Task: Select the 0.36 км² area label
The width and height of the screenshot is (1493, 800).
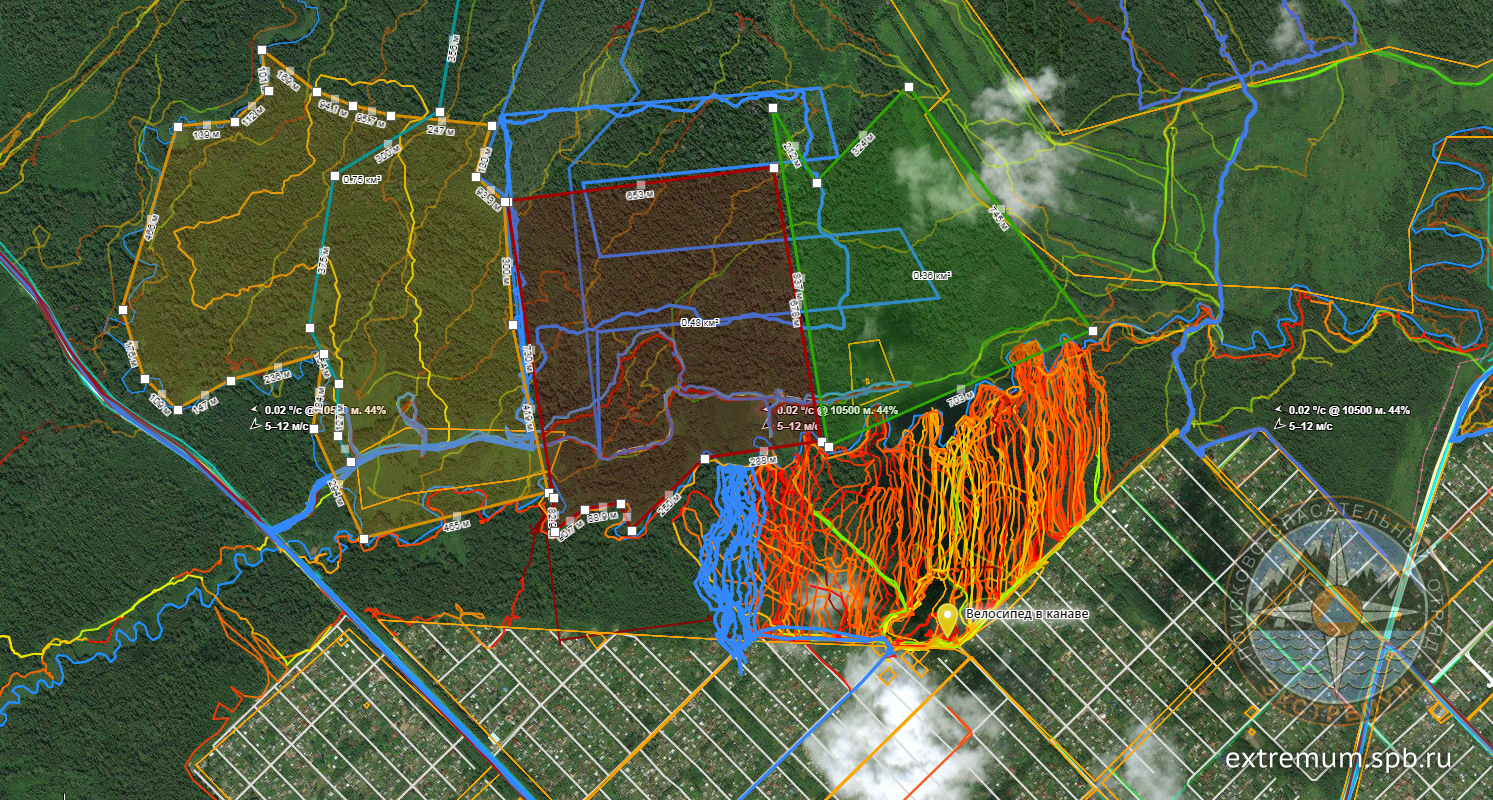Action: tap(931, 275)
